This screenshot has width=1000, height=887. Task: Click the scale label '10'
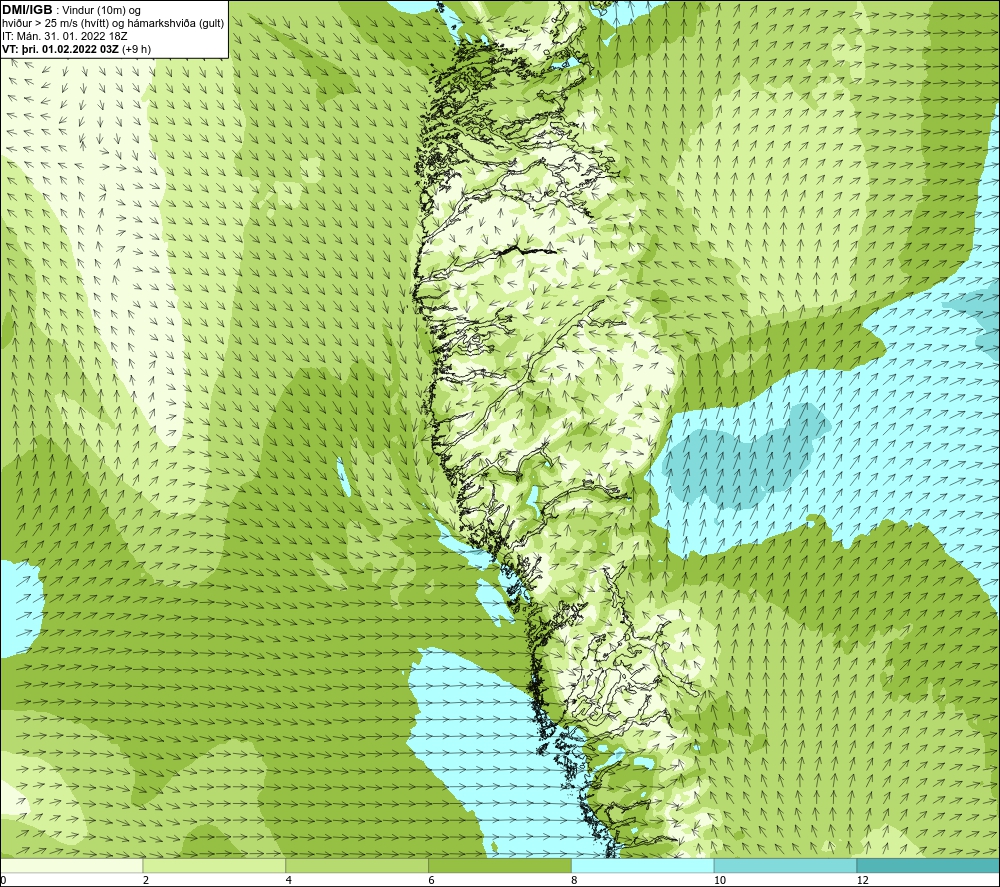point(720,881)
